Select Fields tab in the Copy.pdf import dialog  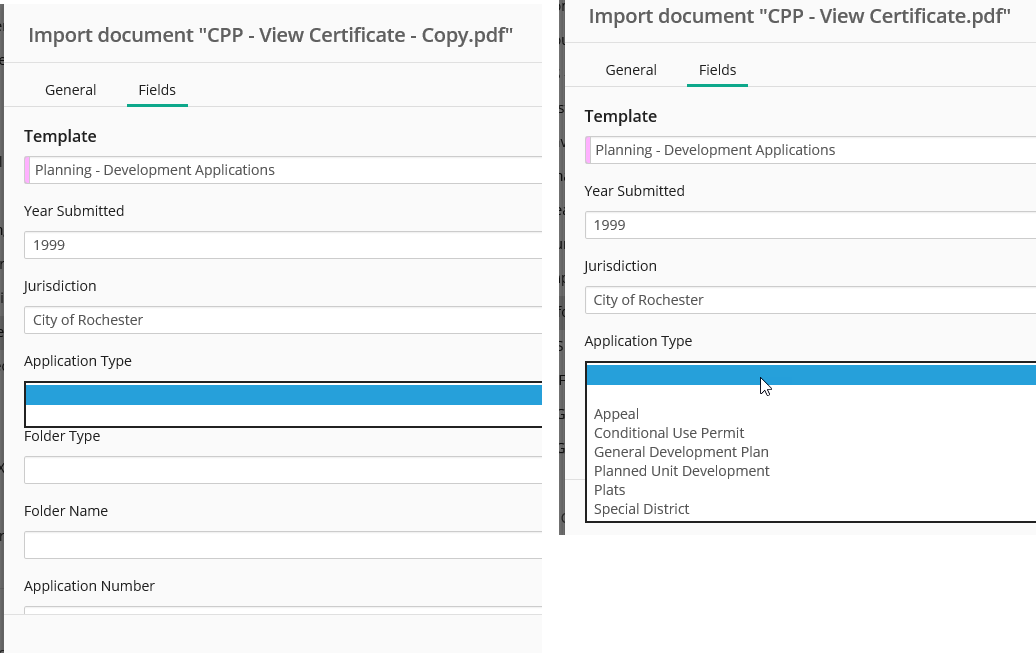click(157, 90)
